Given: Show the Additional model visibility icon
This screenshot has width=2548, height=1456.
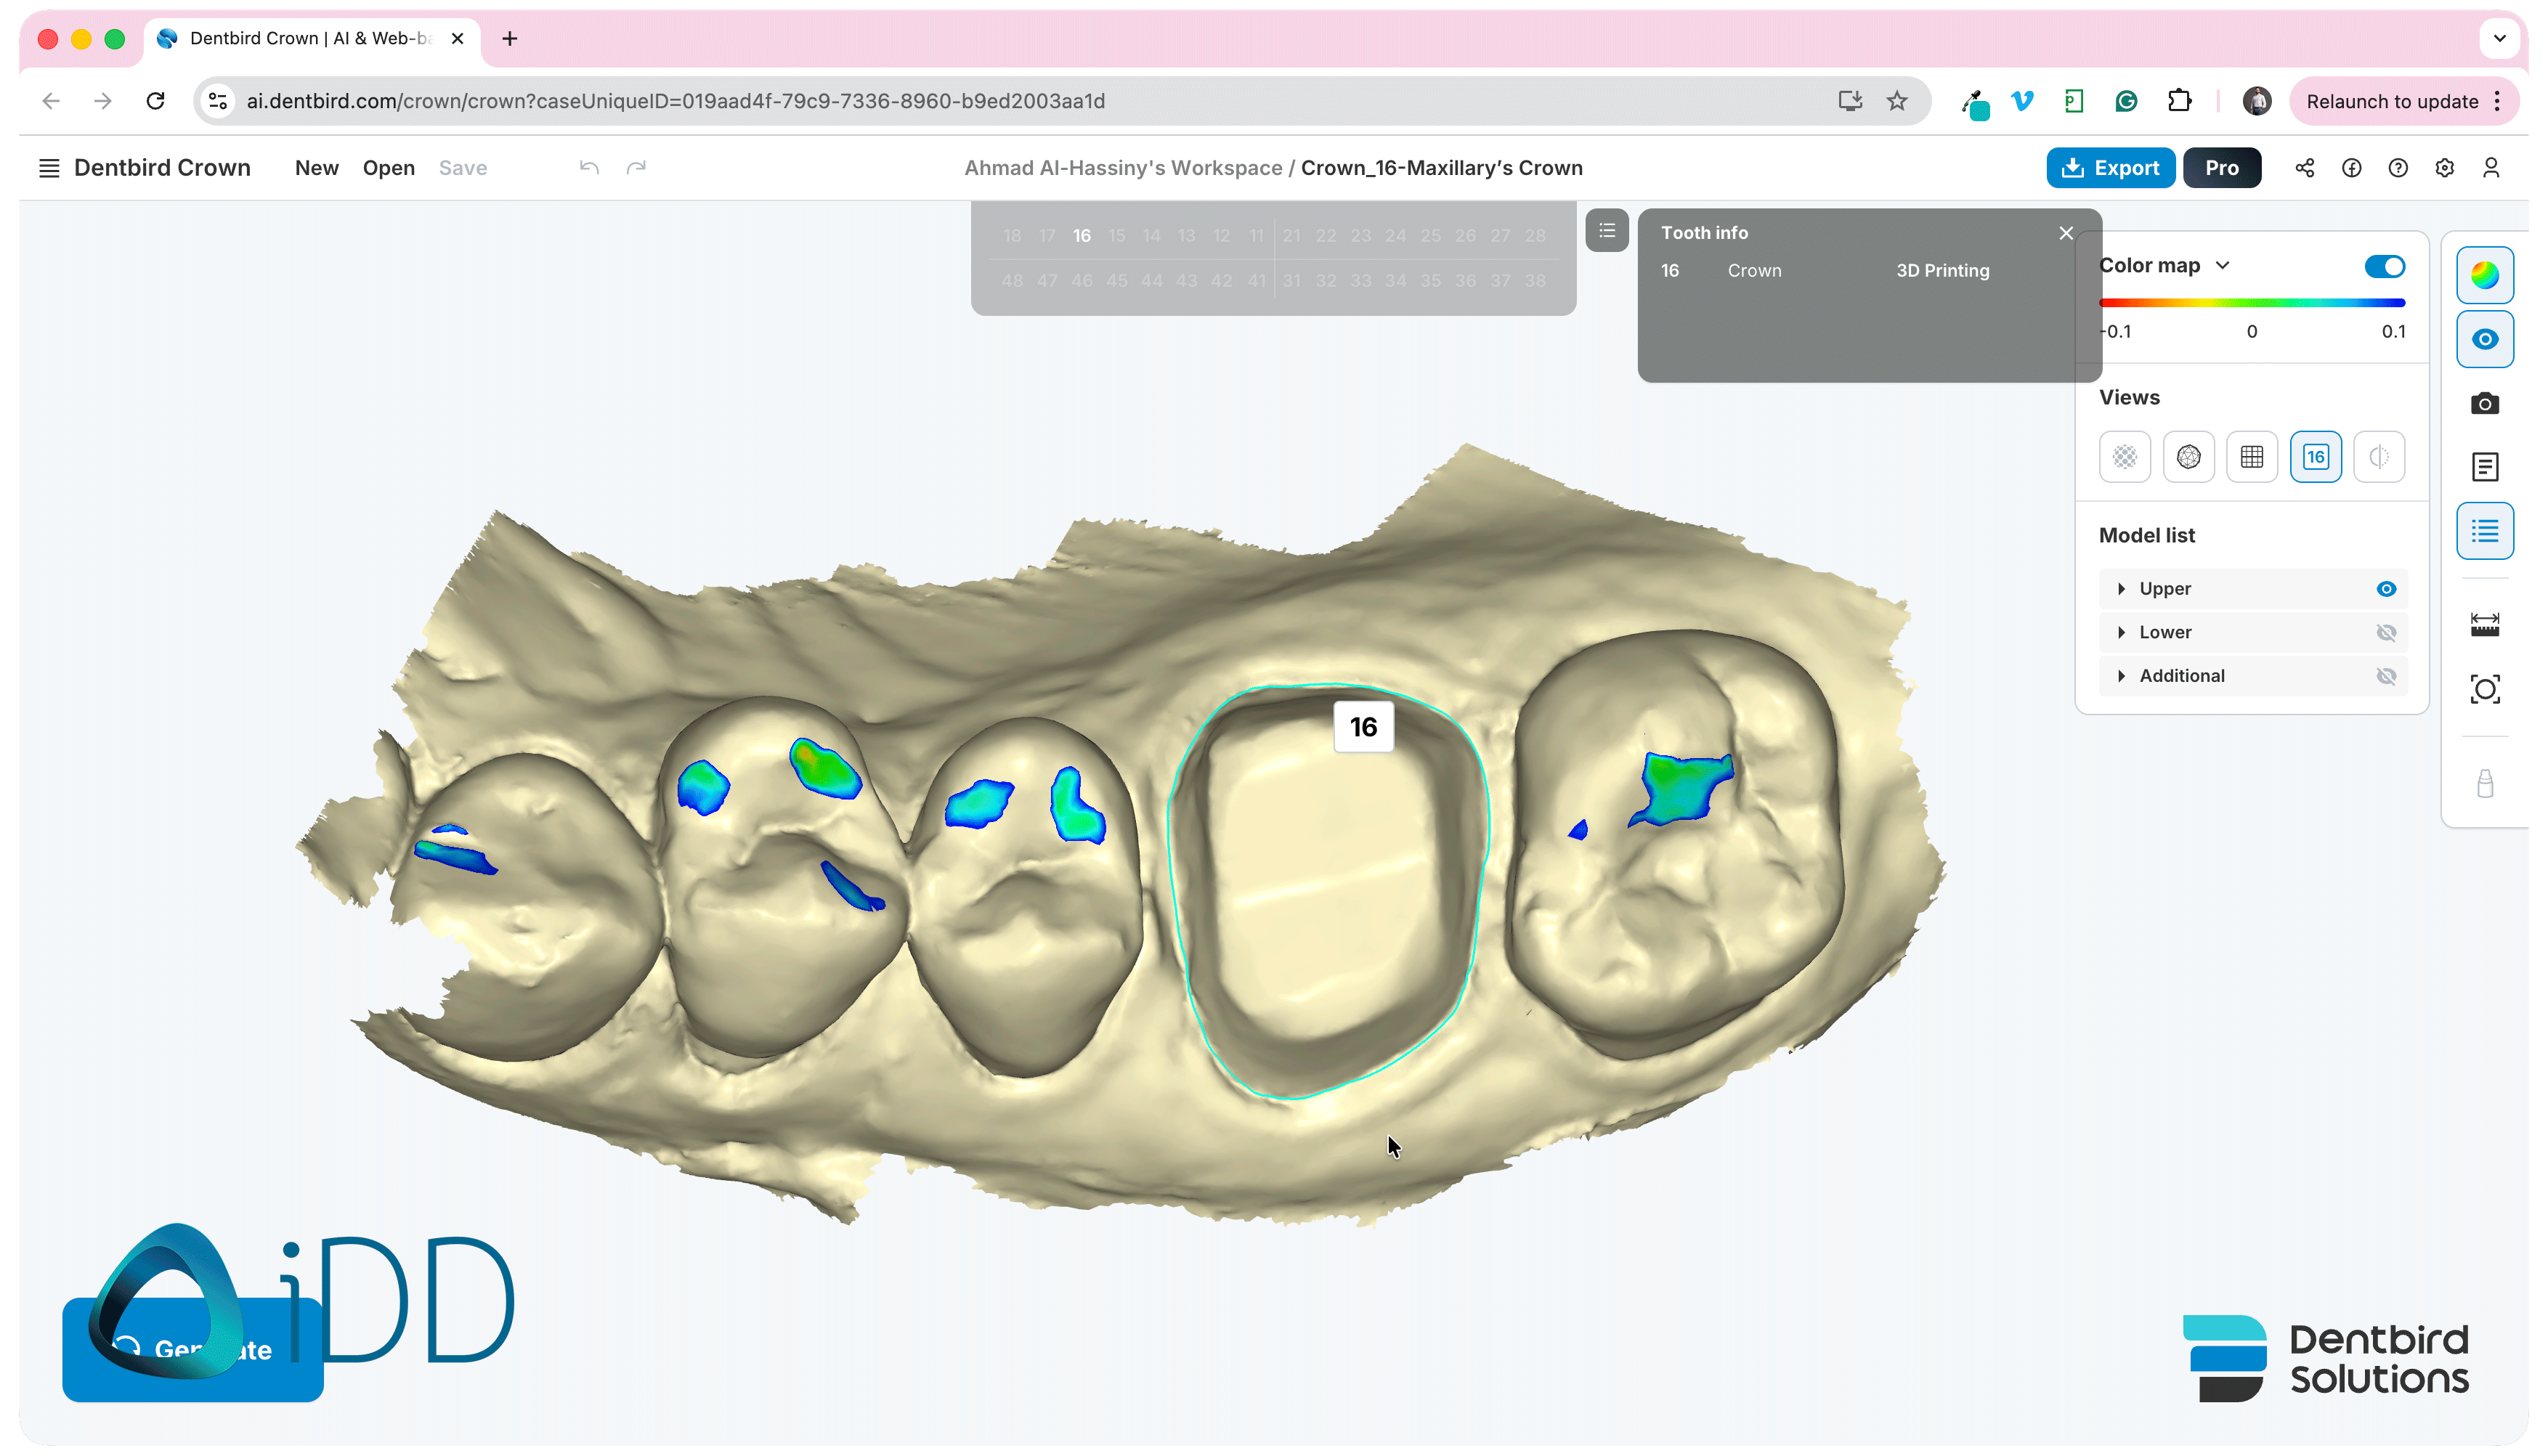Looking at the screenshot, I should [2385, 676].
